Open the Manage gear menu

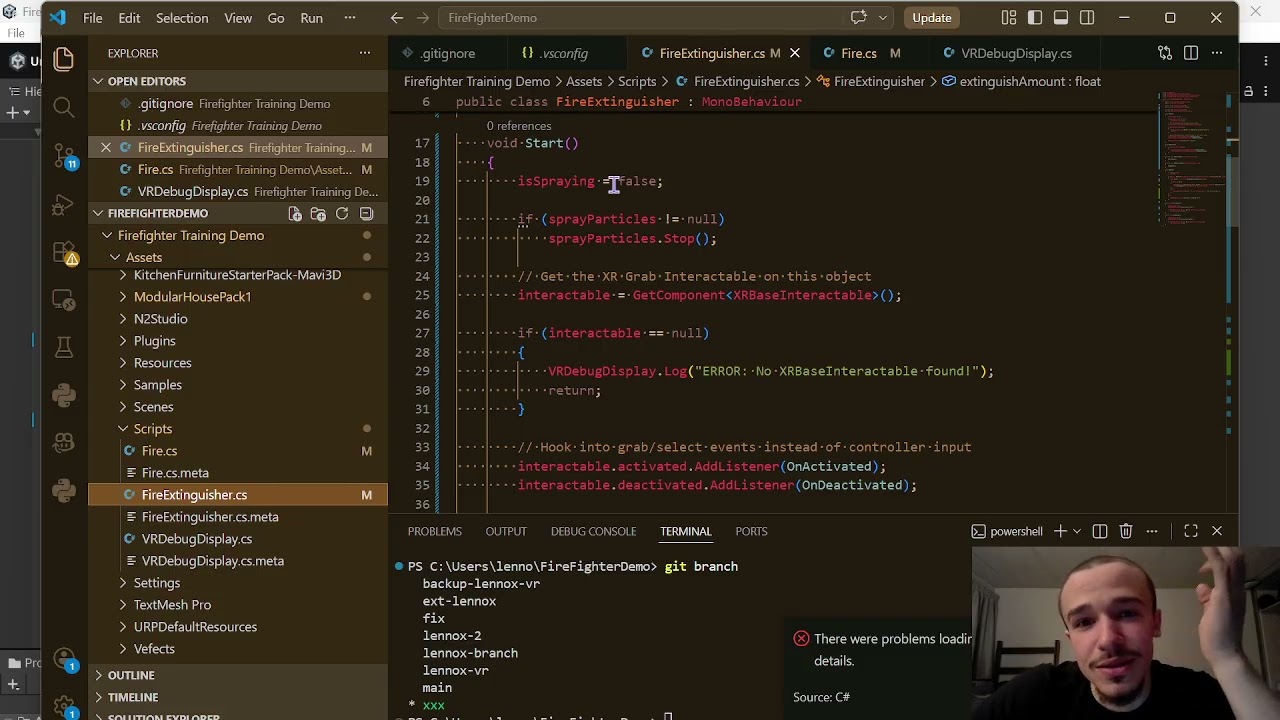point(63,708)
